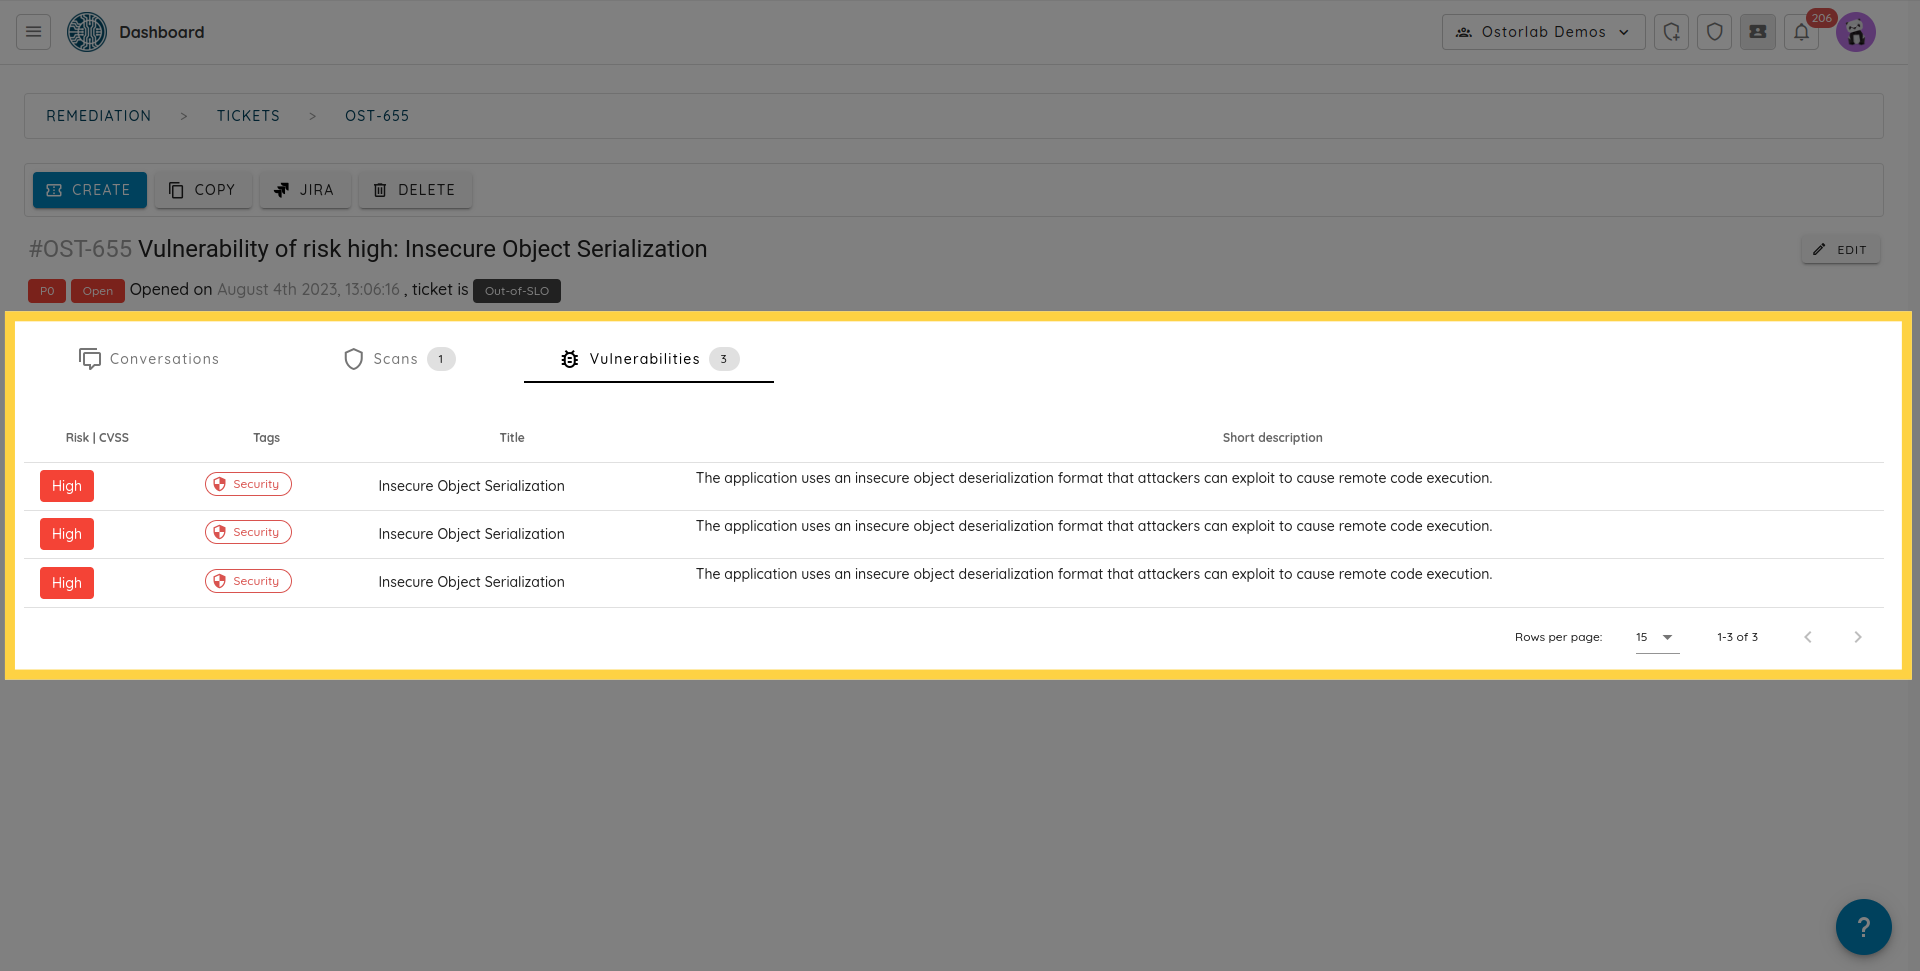Open the rows per page dropdown

(x=1656, y=637)
